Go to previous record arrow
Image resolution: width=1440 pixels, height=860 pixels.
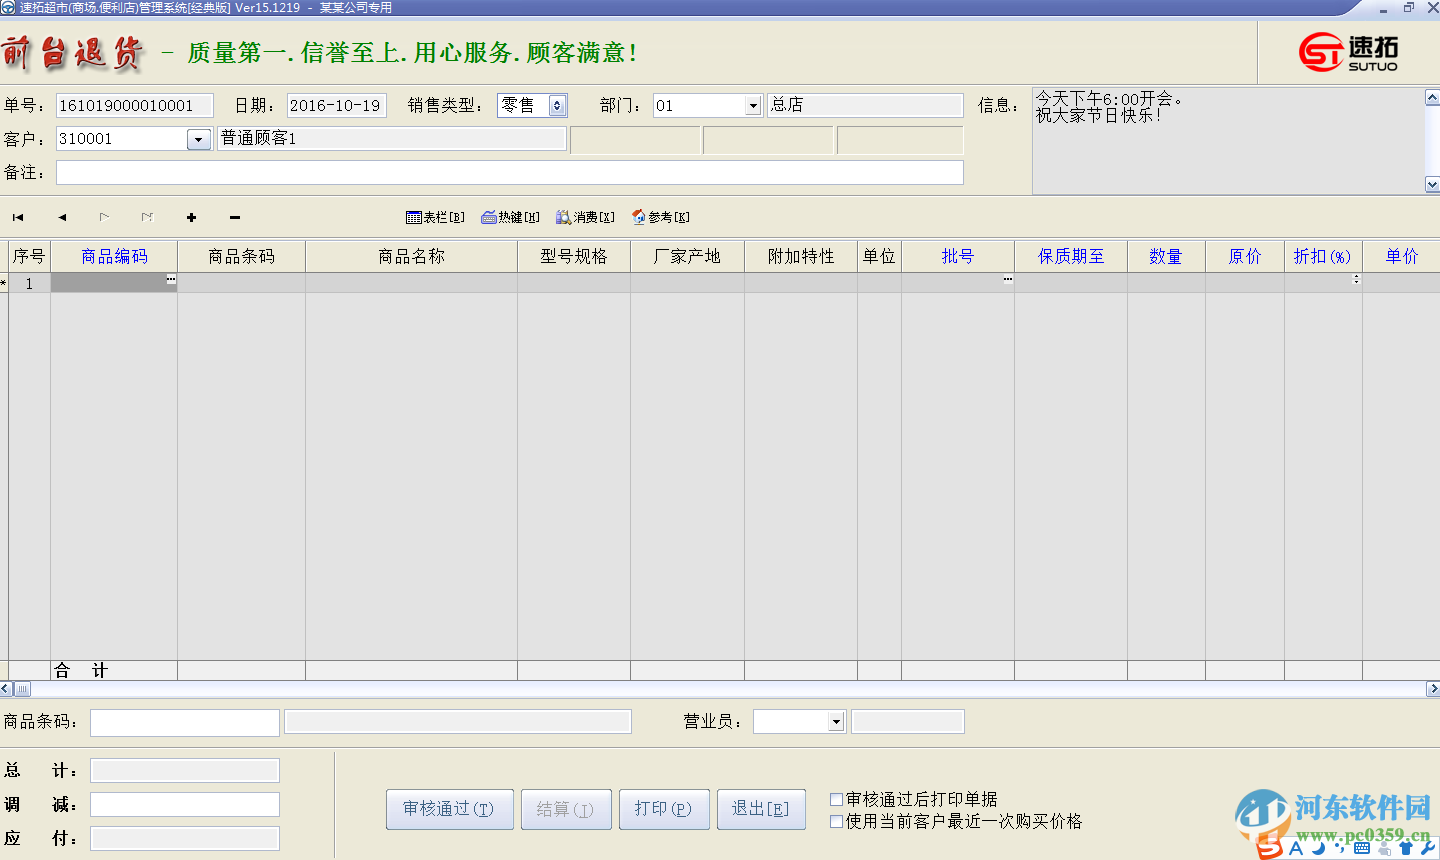(x=62, y=217)
